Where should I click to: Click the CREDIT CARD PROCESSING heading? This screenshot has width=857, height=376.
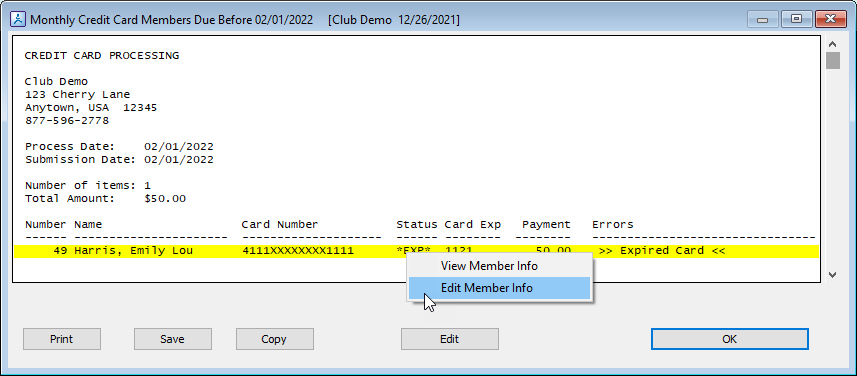102,56
